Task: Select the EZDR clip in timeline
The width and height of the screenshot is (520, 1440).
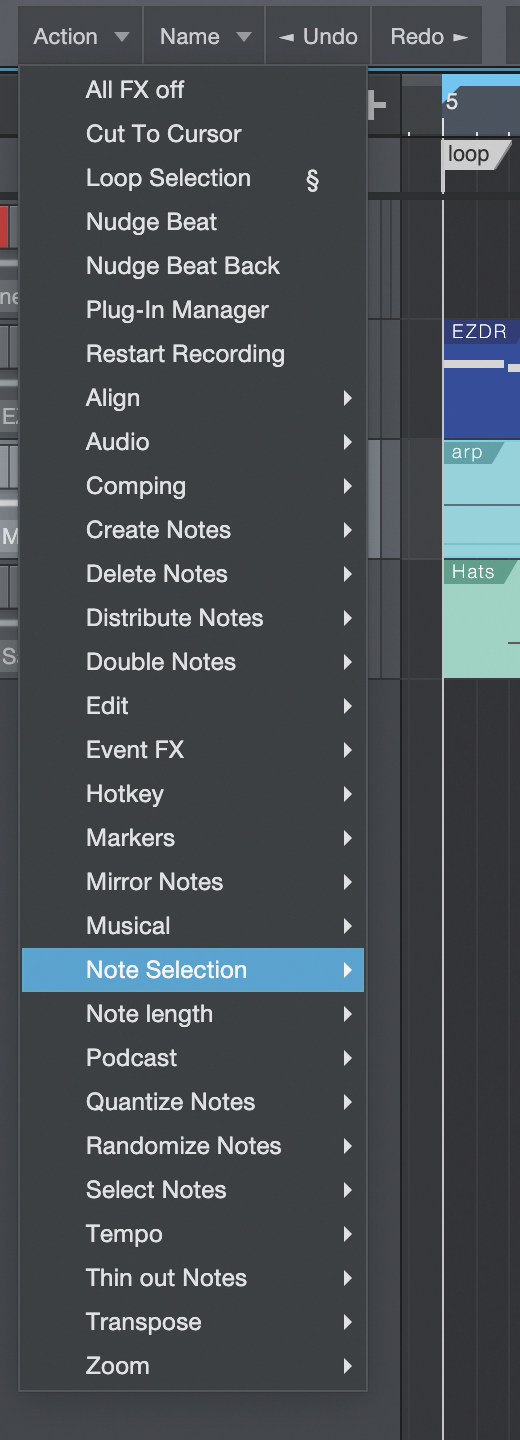Action: coord(481,380)
